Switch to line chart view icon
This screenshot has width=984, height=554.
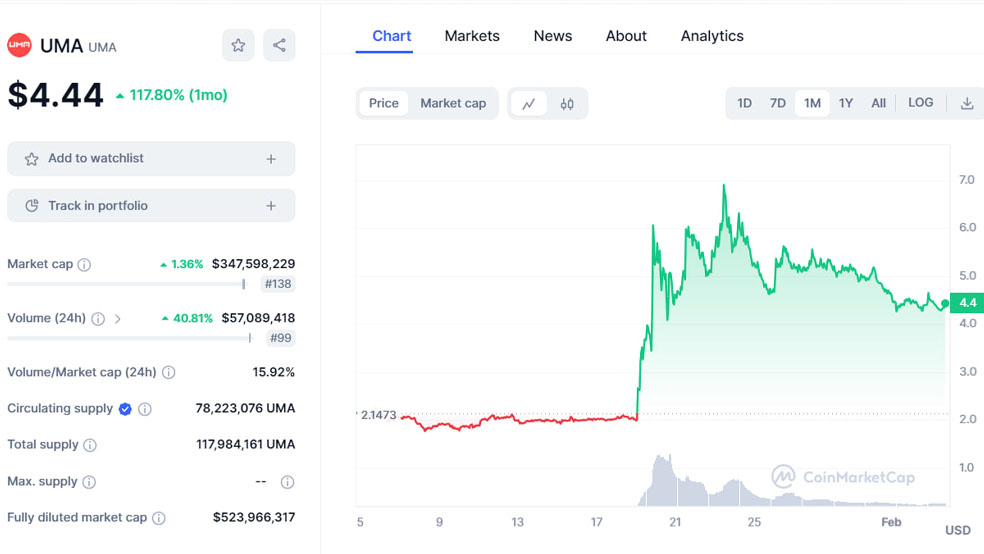(x=528, y=104)
